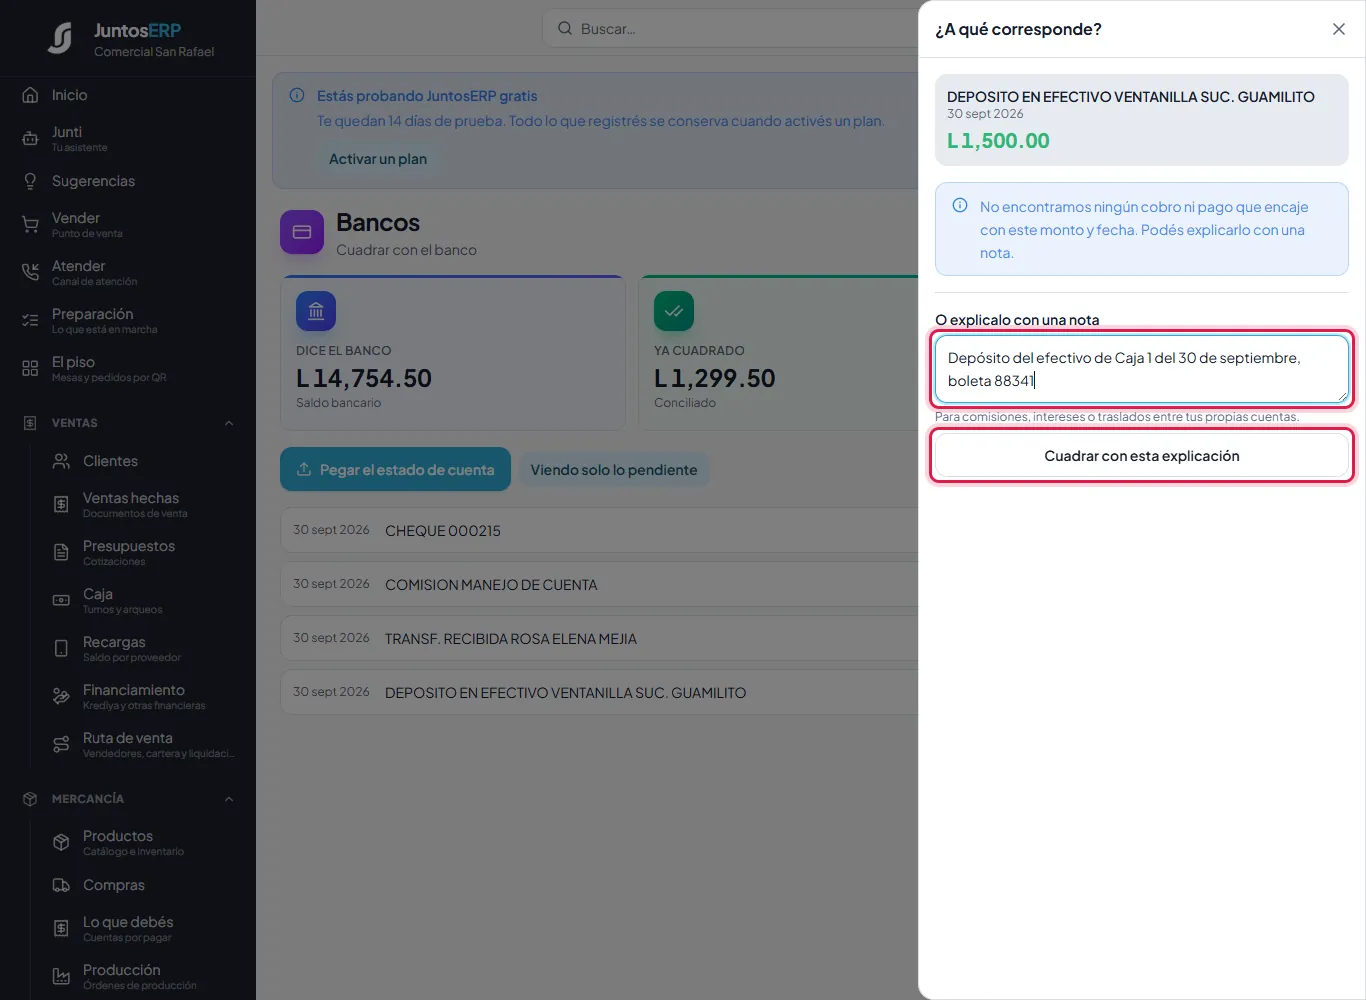Select the COMISION MANEJO DE CUENTA row
This screenshot has height=1000, width=1366.
point(600,584)
